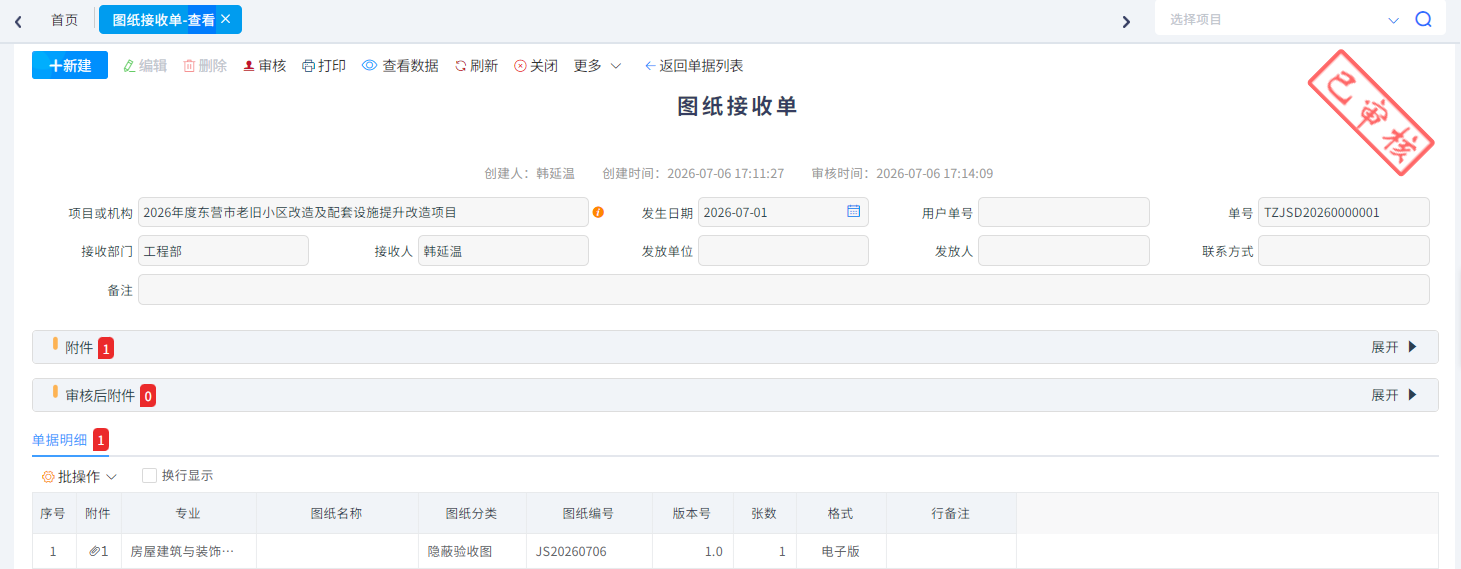This screenshot has height=569, width=1461.
Task: Switch to the 首页 tab
Action: pos(64,19)
